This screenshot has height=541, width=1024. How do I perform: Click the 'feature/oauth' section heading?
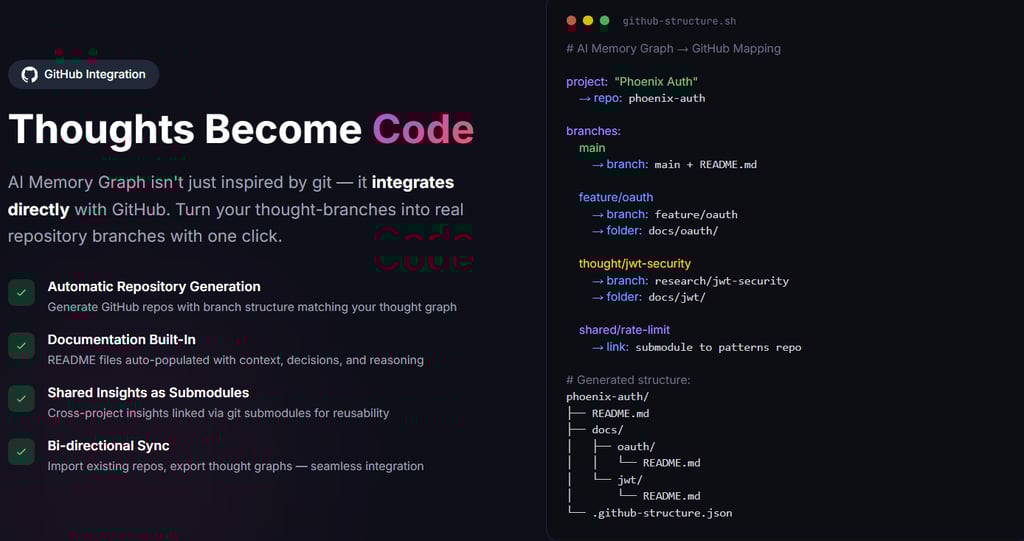[x=616, y=197]
